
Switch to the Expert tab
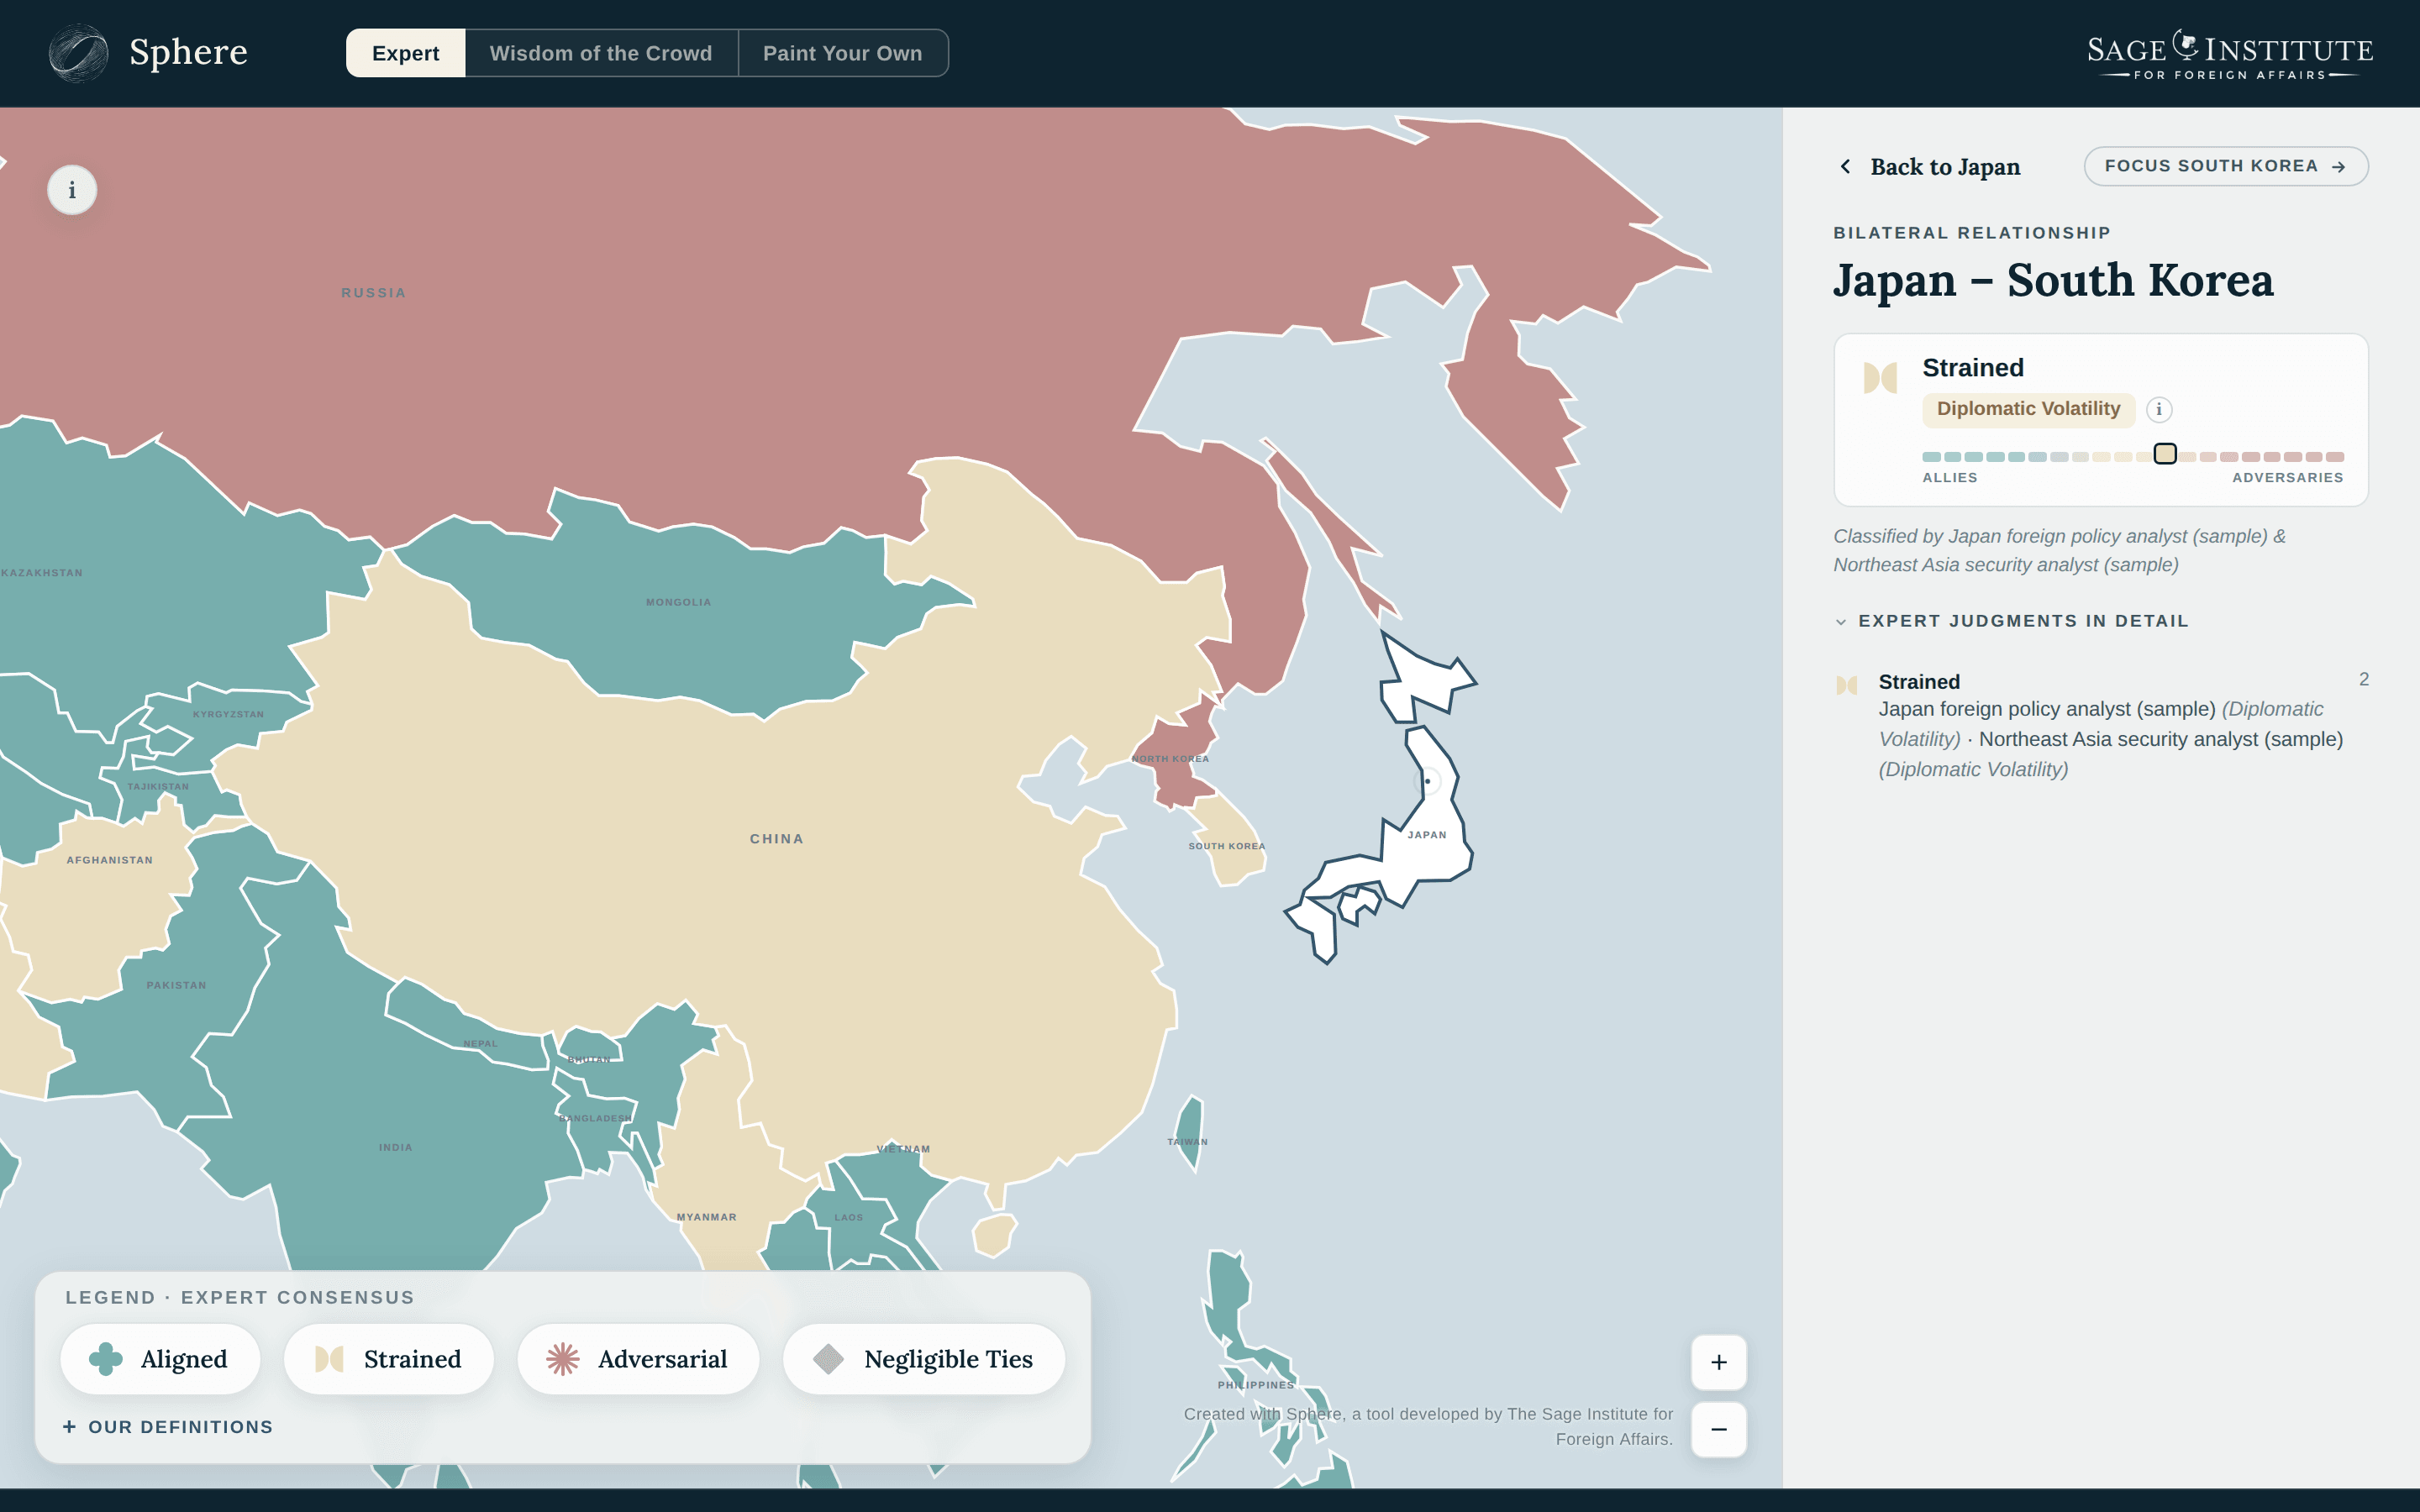click(x=405, y=53)
